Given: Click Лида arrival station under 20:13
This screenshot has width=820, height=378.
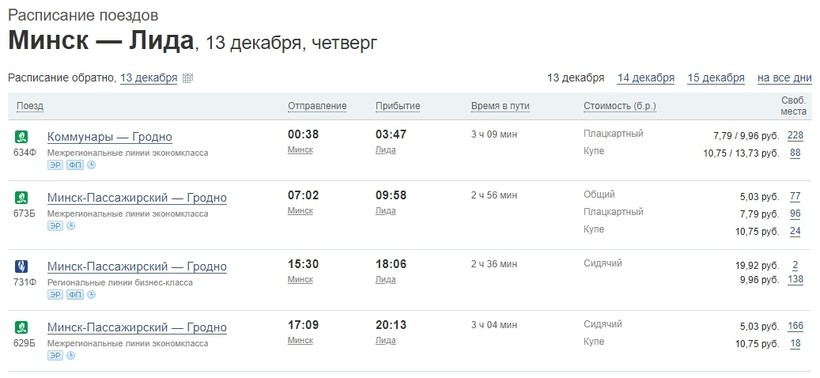Looking at the screenshot, I should pyautogui.click(x=385, y=341).
